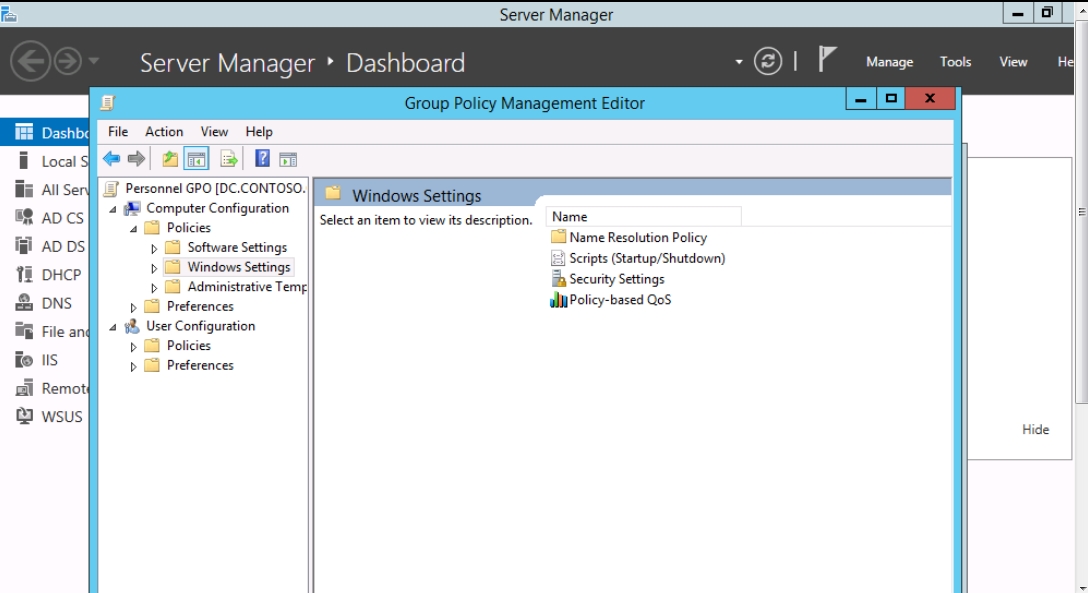The height and width of the screenshot is (593, 1088).
Task: Open Scripts (Startup/Shutdown) in right pane
Action: point(638,258)
